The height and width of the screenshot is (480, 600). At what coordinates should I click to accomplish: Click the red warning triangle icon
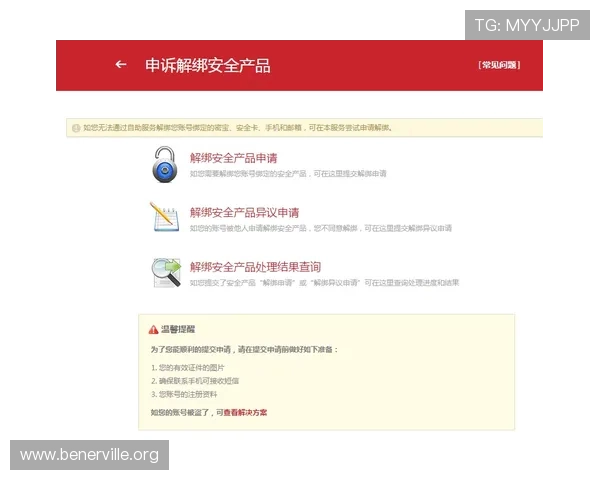[x=153, y=329]
